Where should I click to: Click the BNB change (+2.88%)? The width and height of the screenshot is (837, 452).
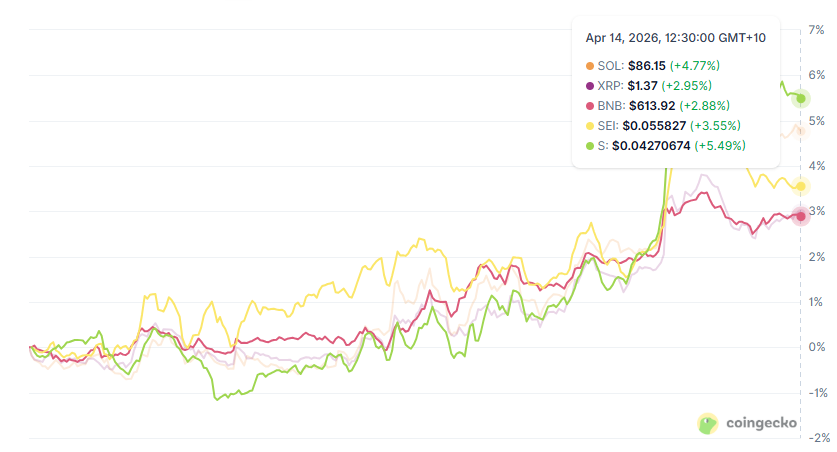705,106
